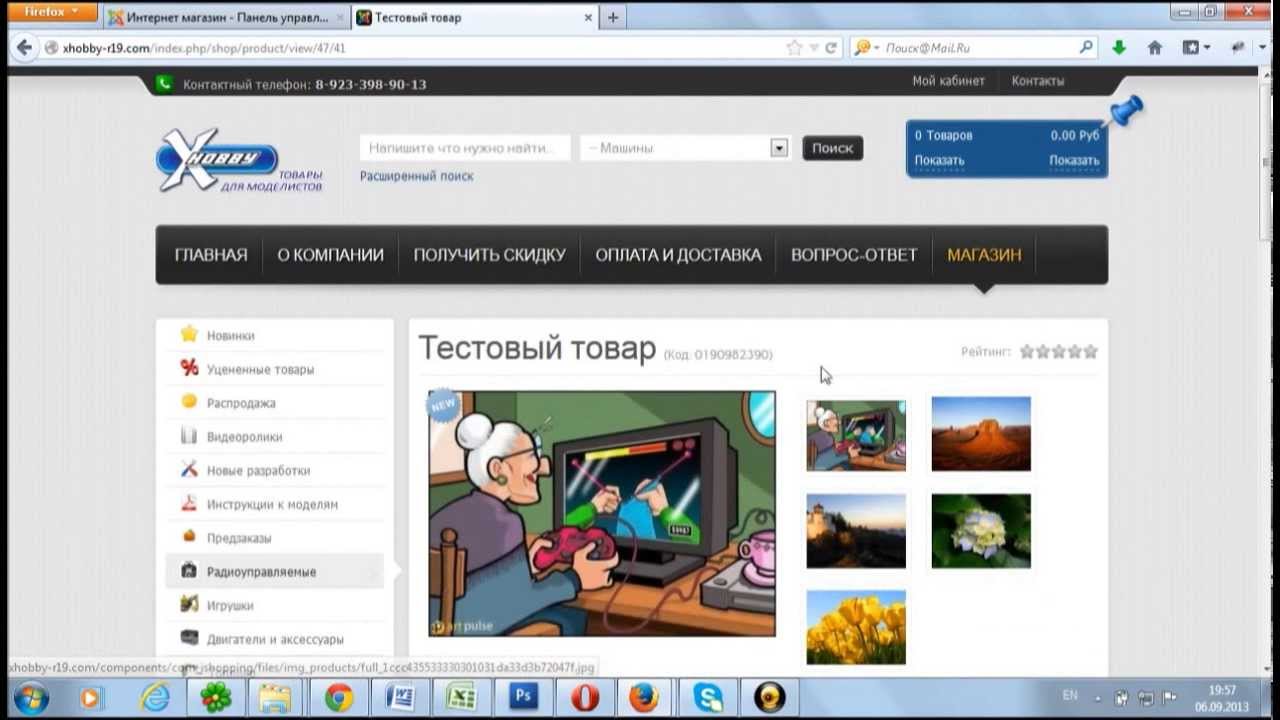Open the О КОМПАНИИ menu item
Viewport: 1280px width, 720px height.
(x=330, y=255)
